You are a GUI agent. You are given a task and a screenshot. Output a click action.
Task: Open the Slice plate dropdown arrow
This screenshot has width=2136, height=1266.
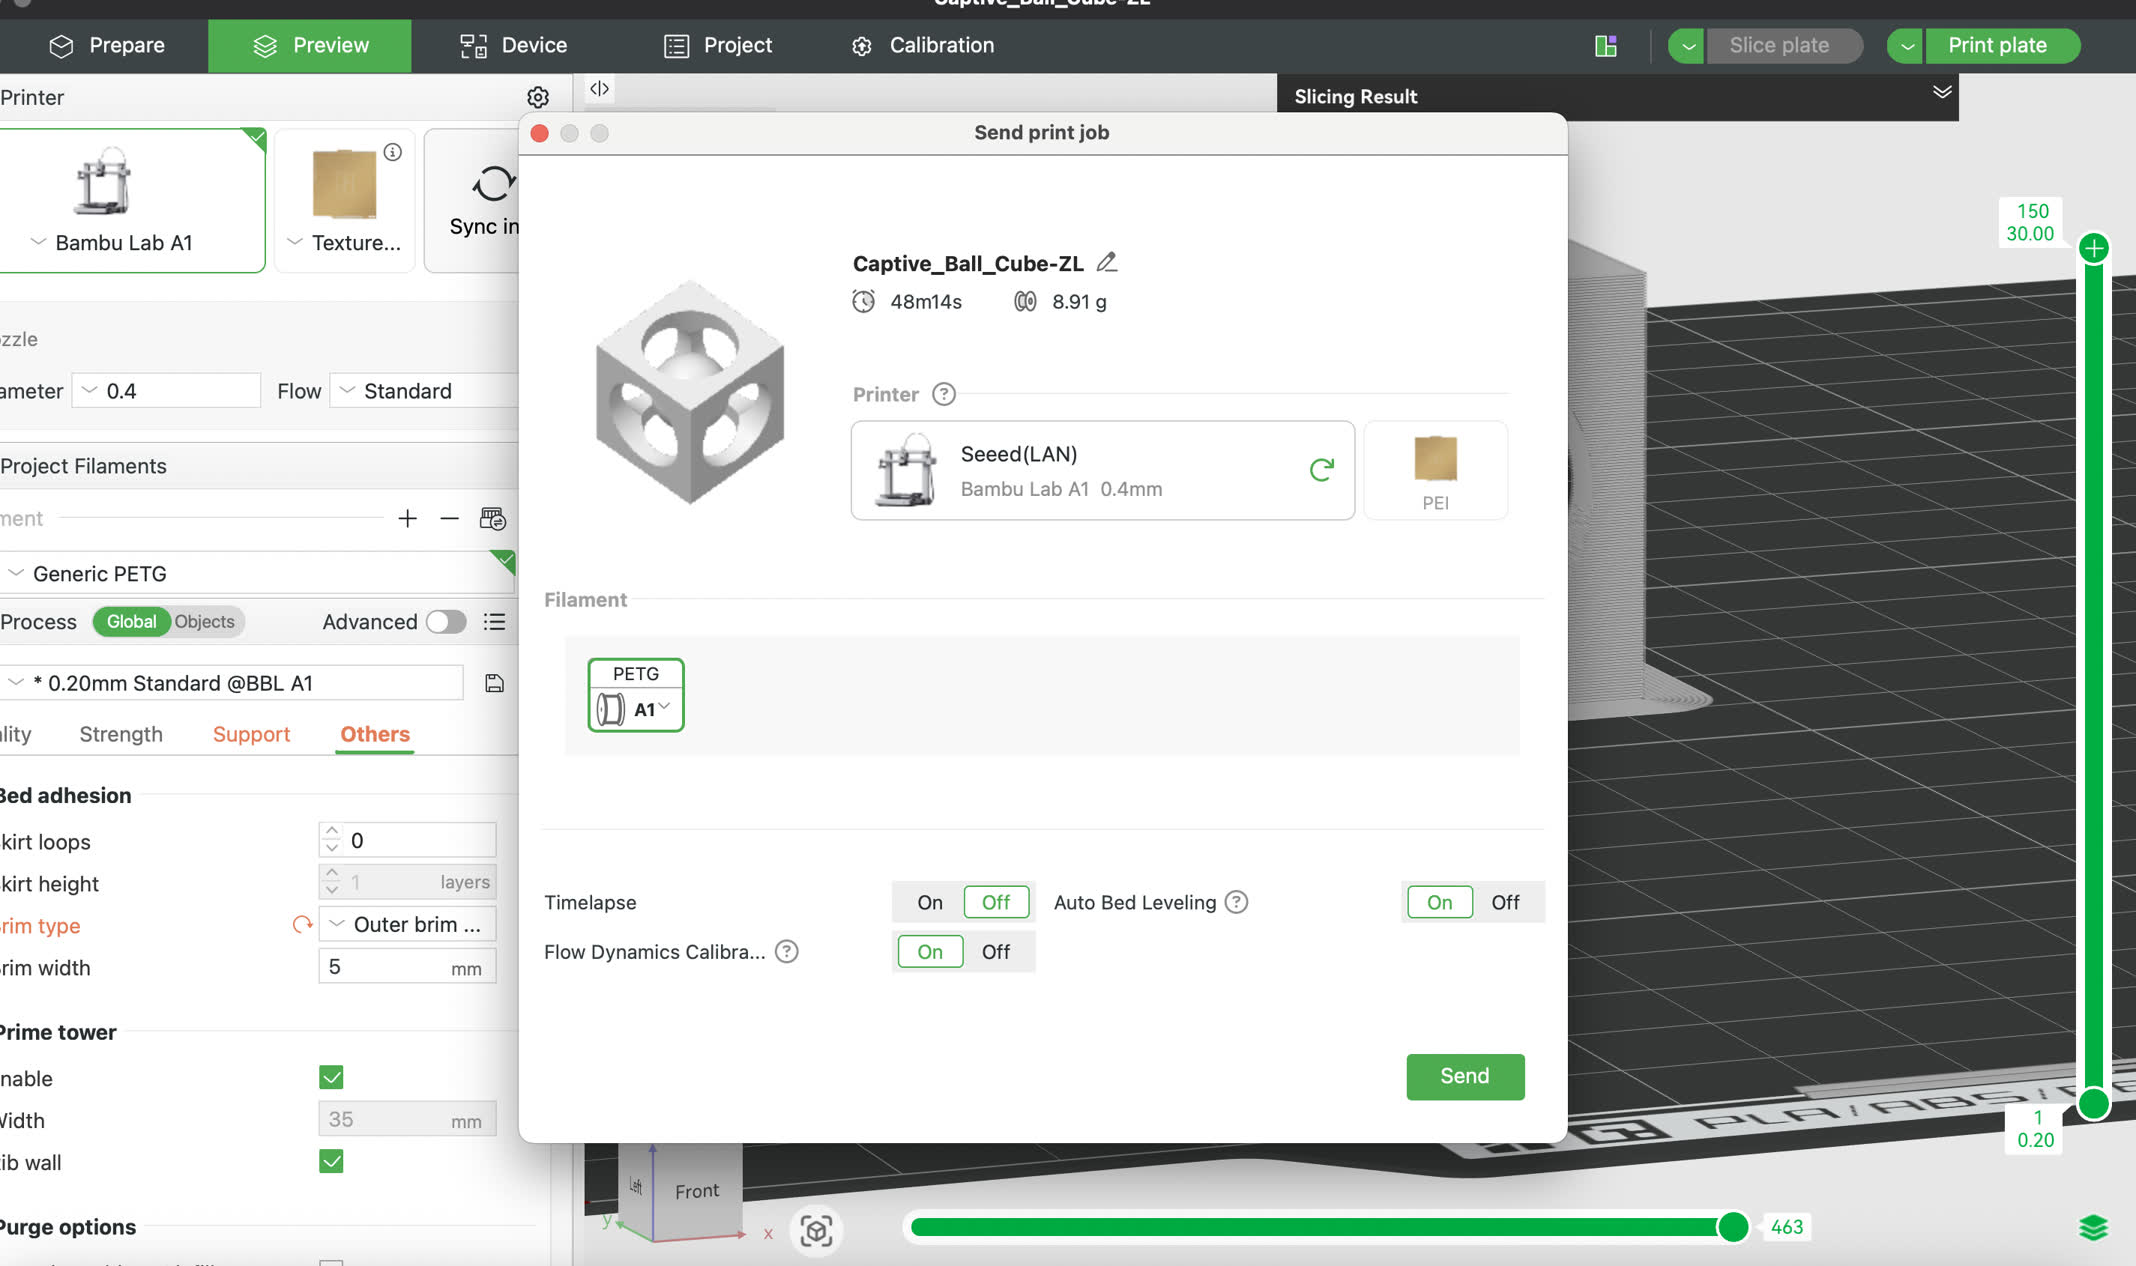click(x=1687, y=46)
